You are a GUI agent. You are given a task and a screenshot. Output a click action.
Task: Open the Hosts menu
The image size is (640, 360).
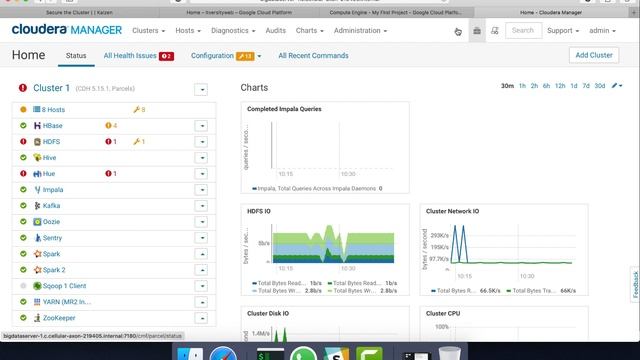pos(188,31)
